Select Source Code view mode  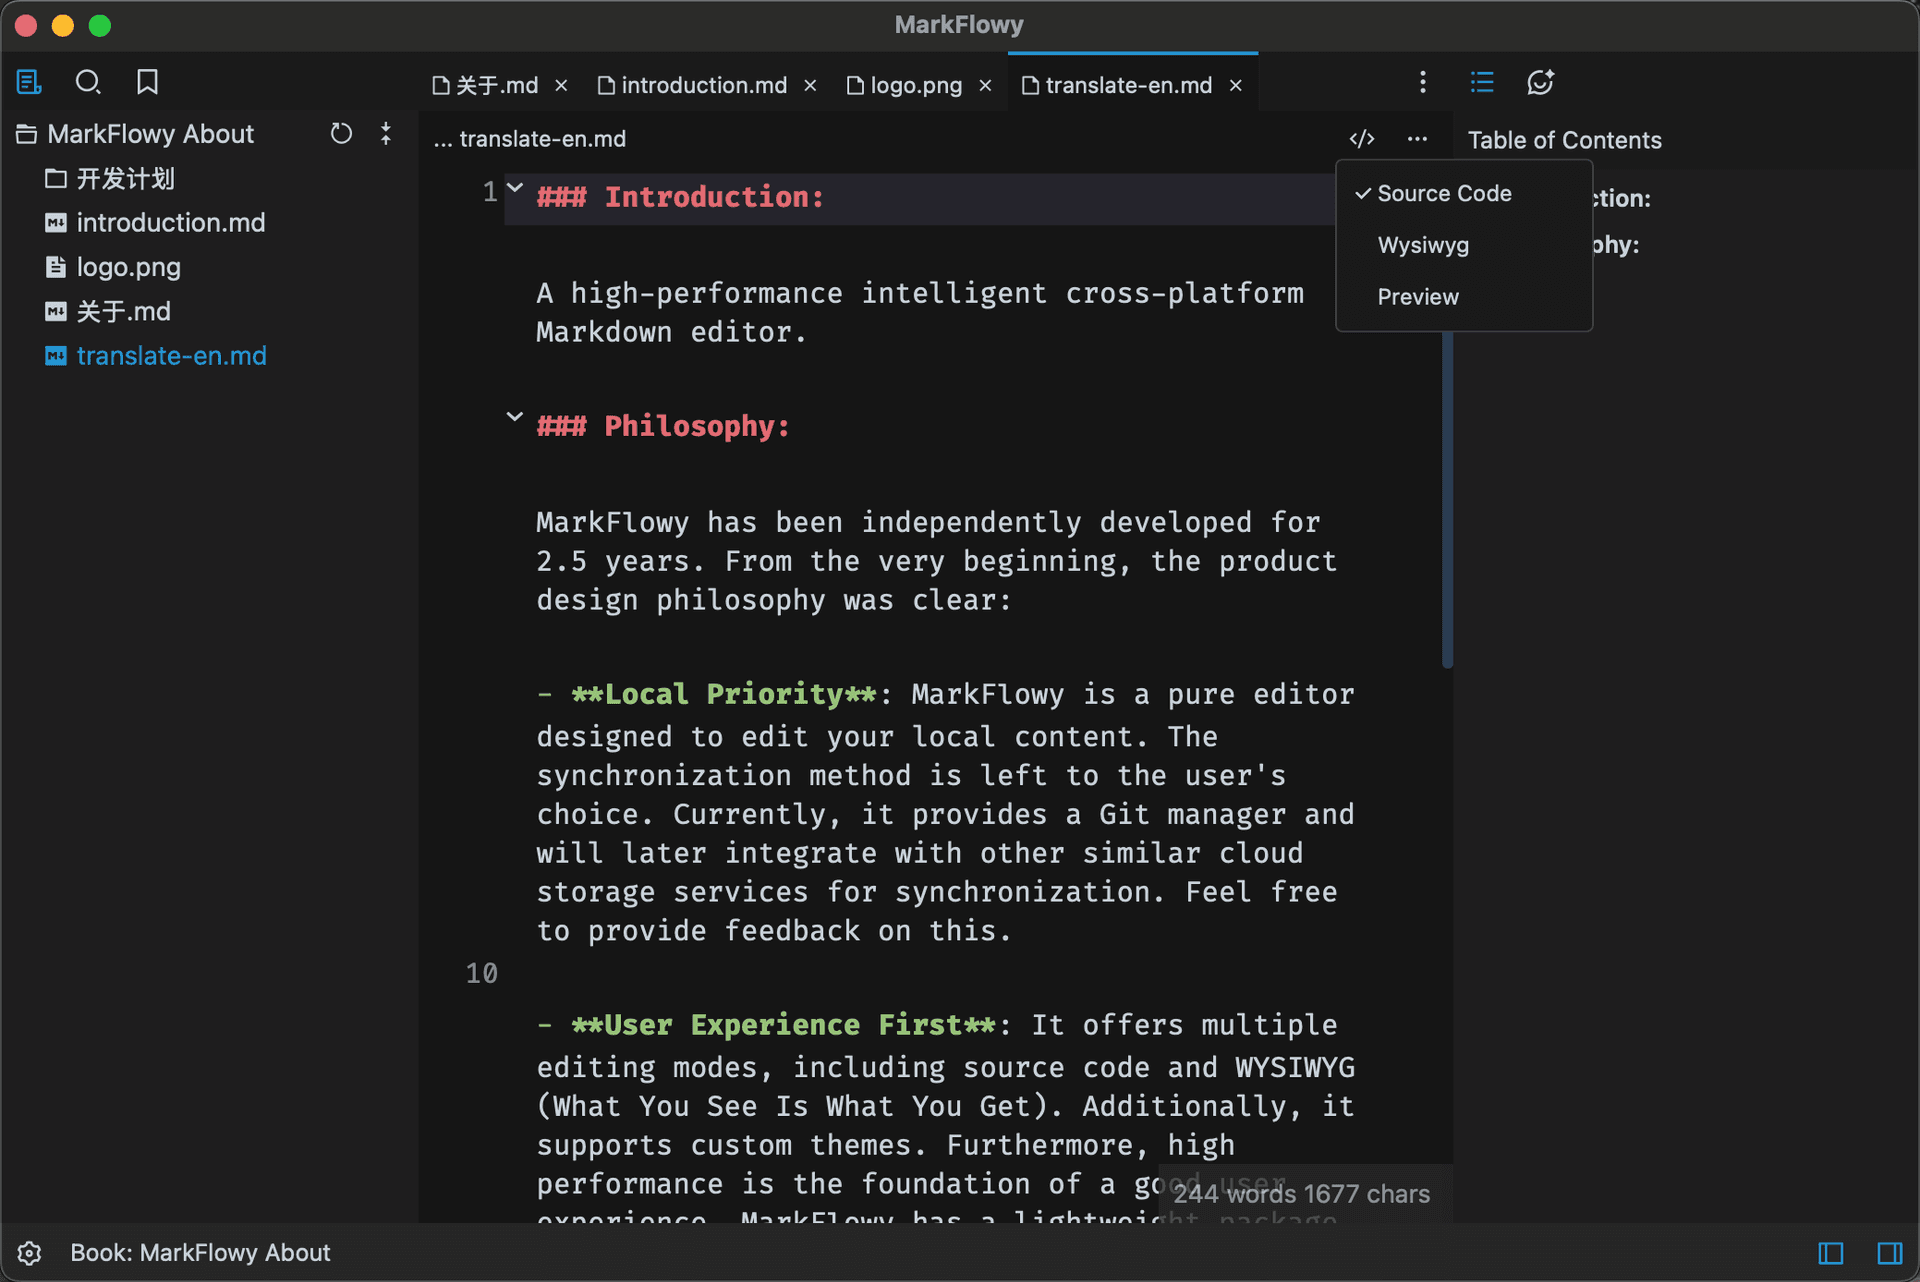(x=1444, y=193)
